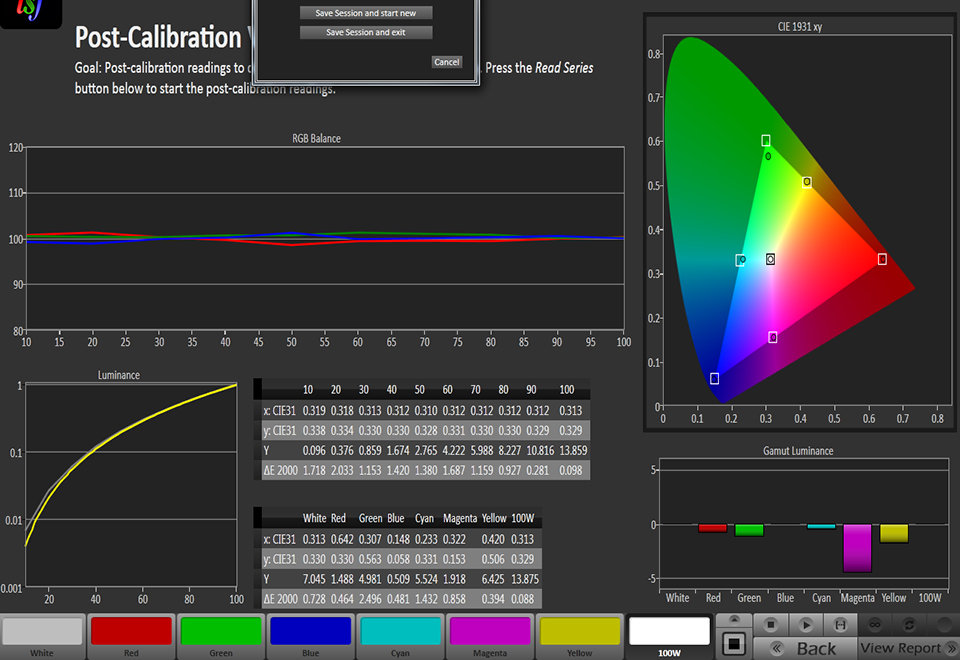Click the yellow target marker on CIE chart
The image size is (960, 660).
(807, 182)
